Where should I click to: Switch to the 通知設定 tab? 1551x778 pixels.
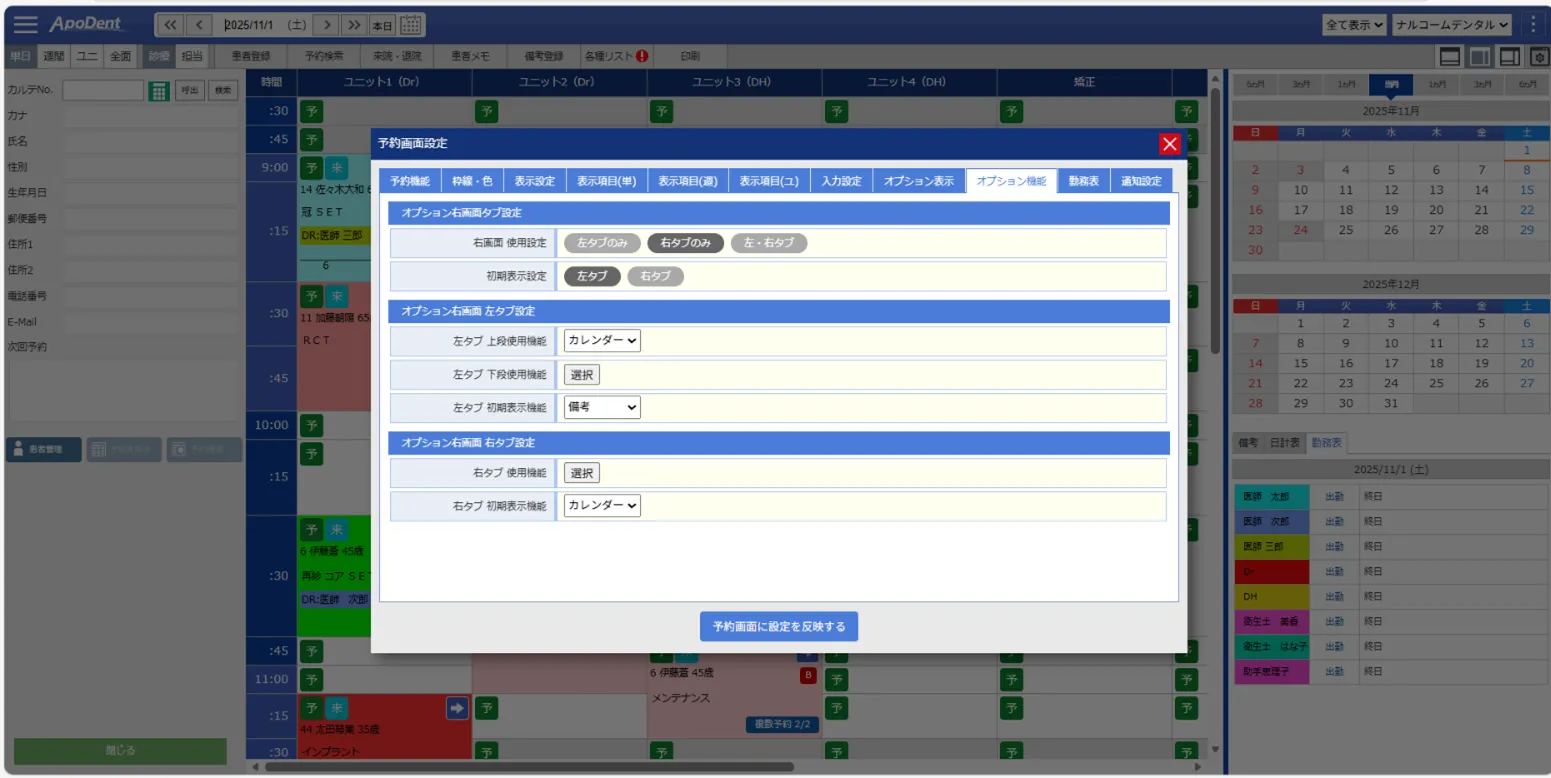[x=1141, y=181]
